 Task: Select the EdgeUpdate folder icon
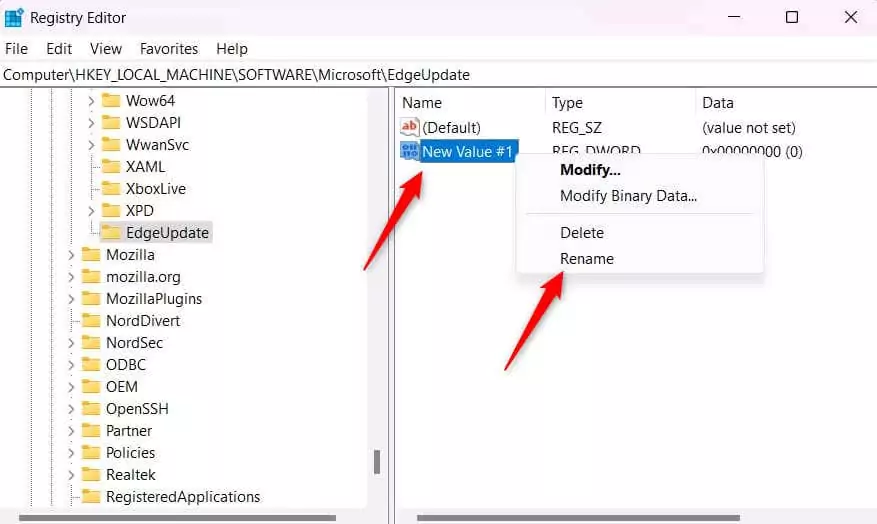[110, 233]
